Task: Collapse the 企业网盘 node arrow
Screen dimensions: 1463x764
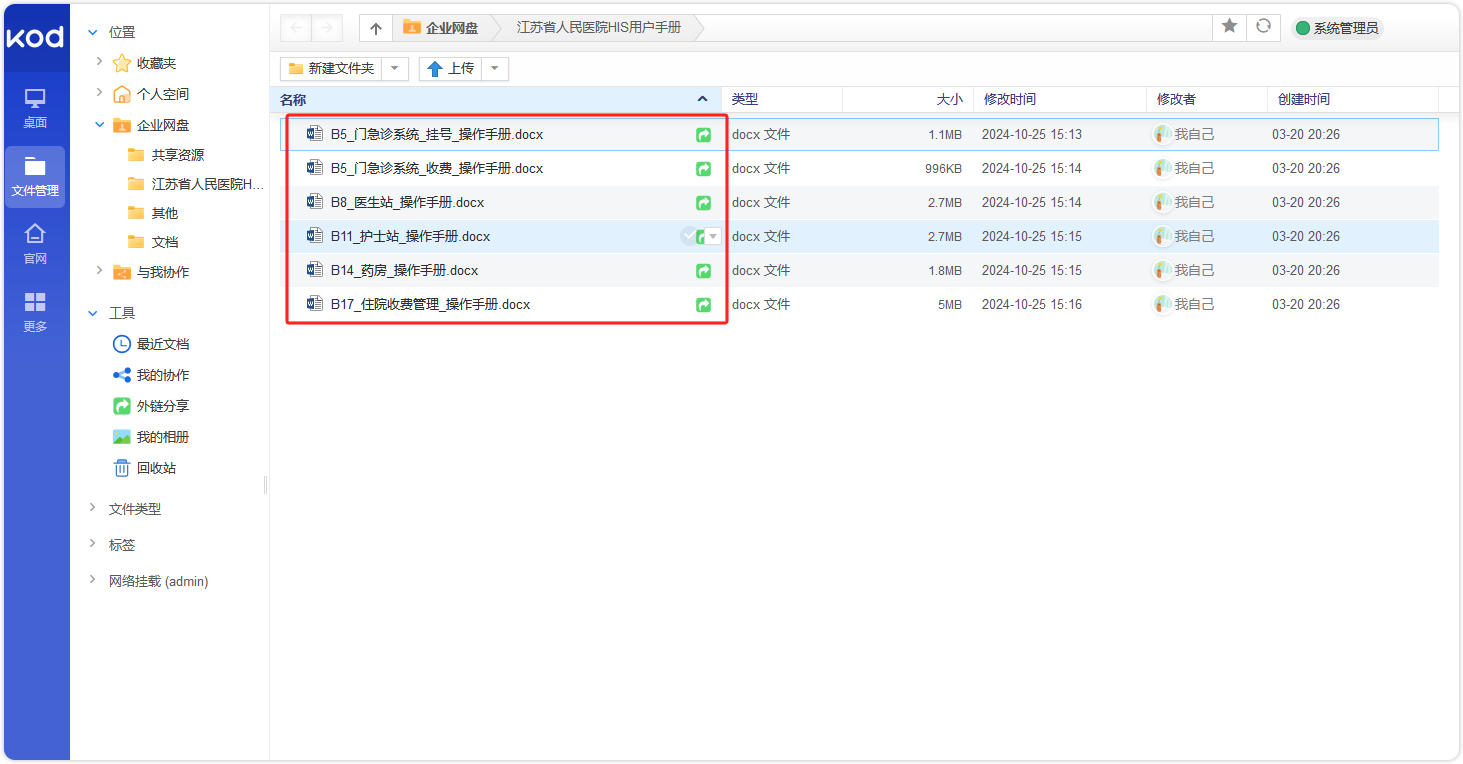Action: click(99, 125)
